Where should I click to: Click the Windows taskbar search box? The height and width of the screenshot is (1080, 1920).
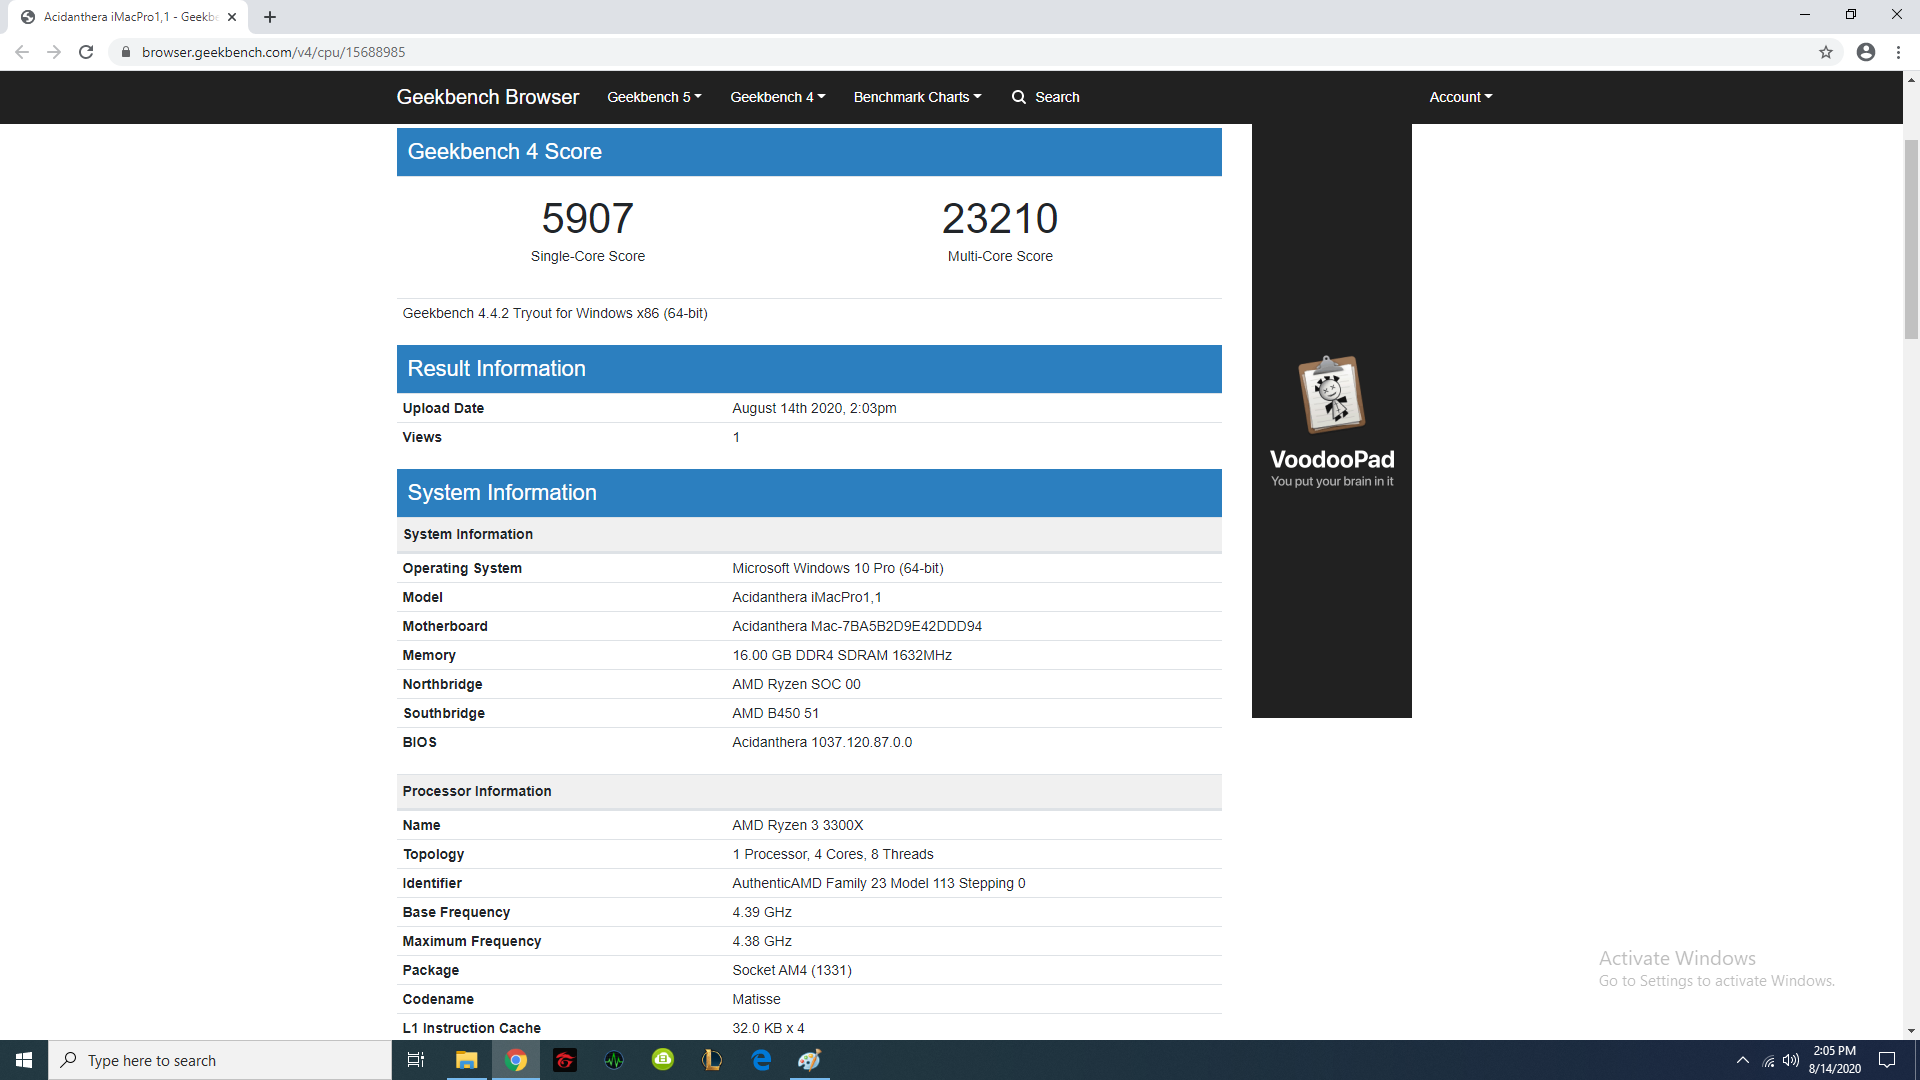[220, 1060]
